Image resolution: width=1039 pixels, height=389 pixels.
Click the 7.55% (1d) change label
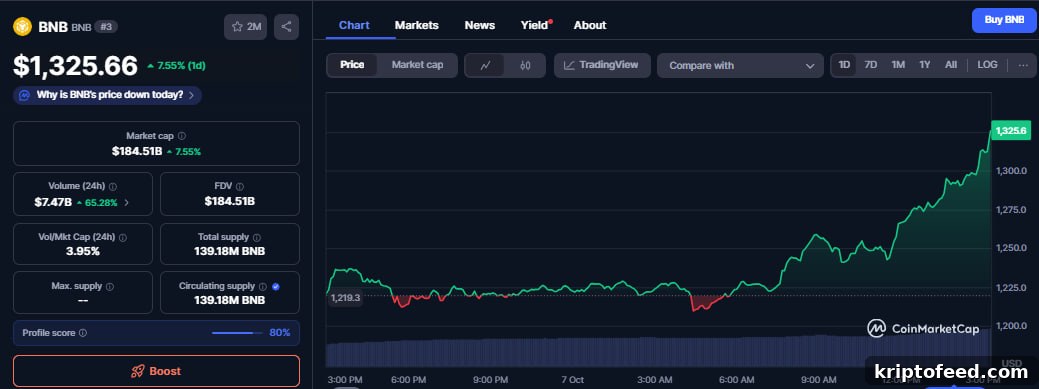pos(177,66)
